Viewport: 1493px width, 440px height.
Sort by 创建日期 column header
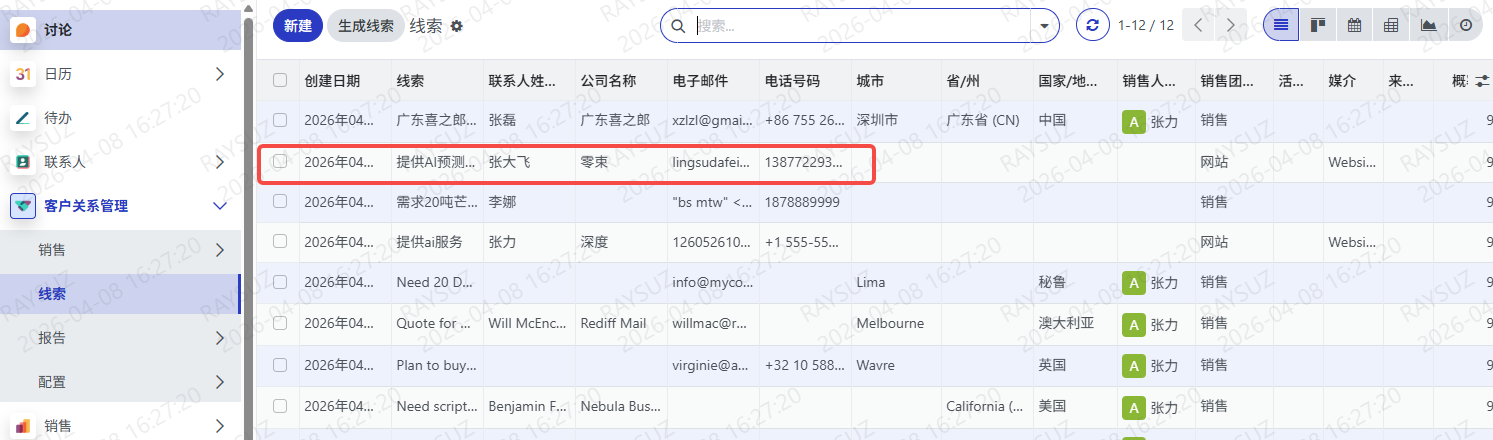pos(332,81)
